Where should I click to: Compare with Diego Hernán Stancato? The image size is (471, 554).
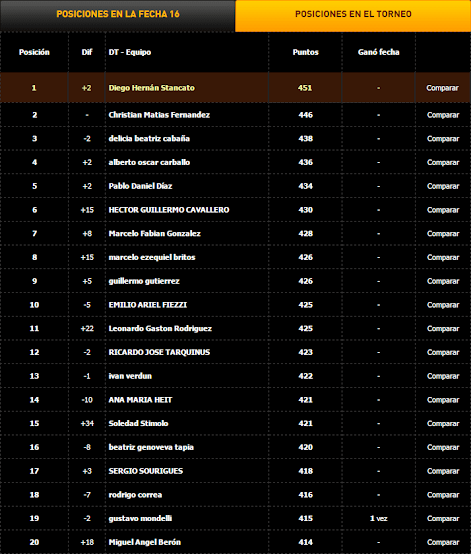click(442, 88)
